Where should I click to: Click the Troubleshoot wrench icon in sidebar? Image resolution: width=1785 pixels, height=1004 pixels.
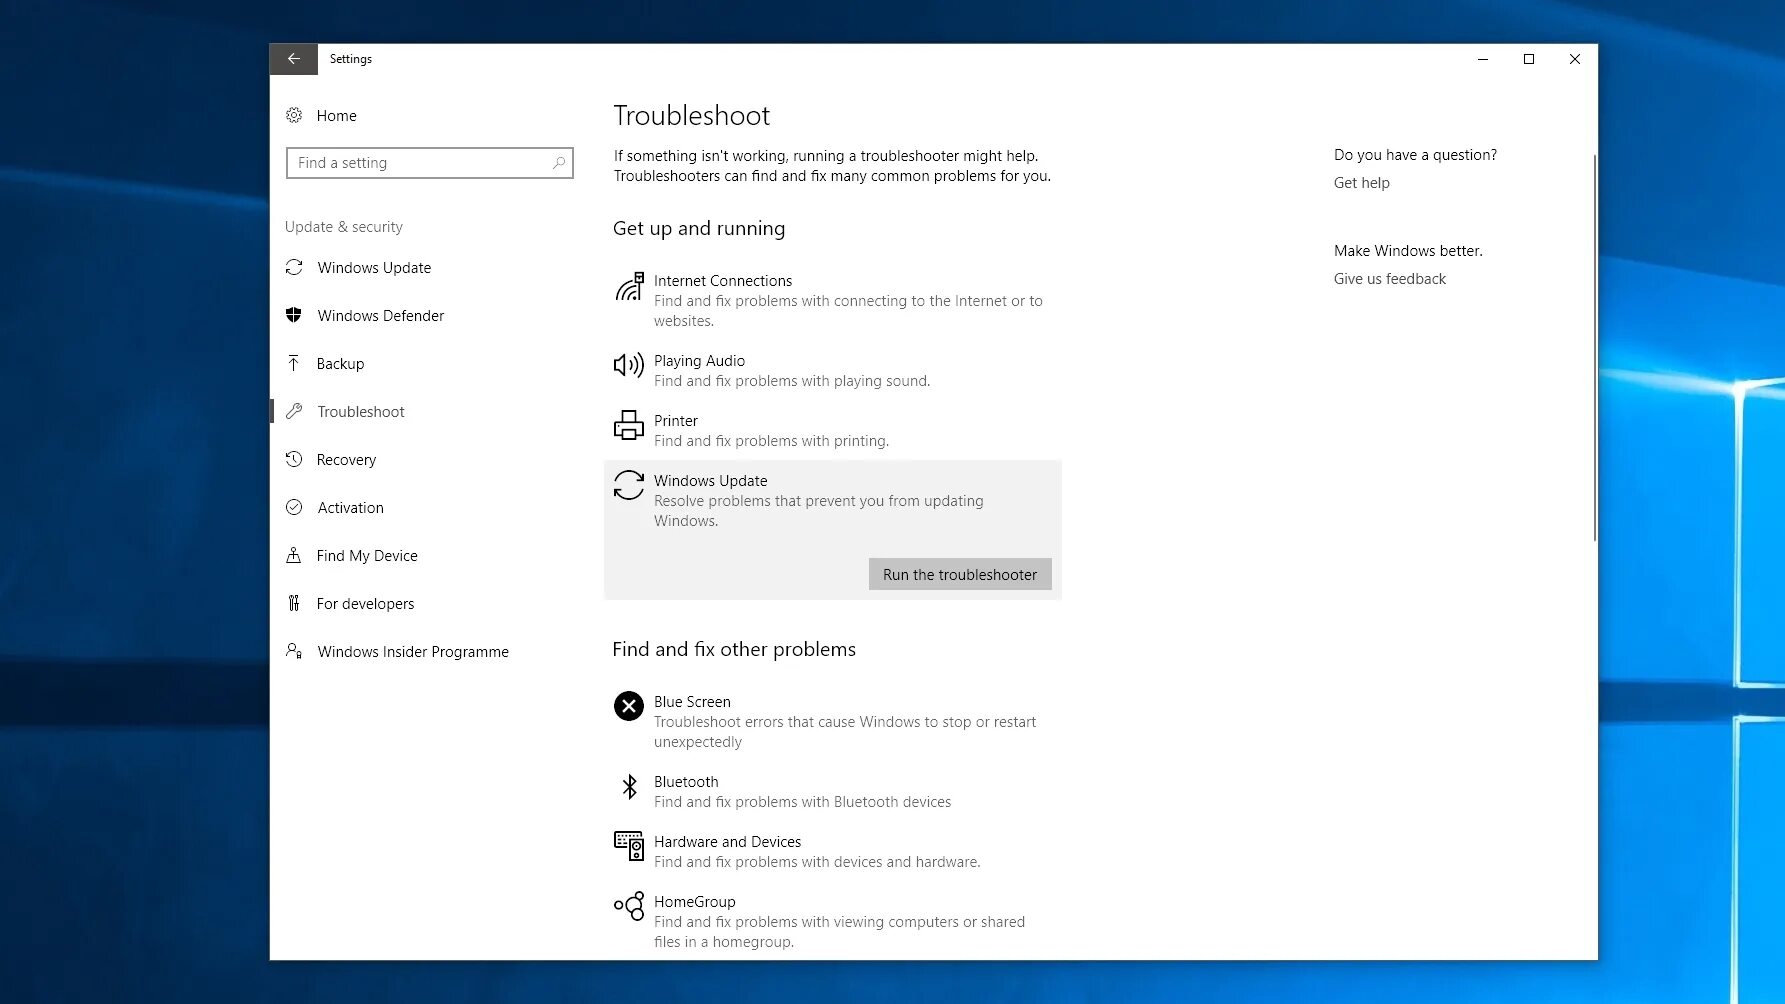tap(294, 411)
